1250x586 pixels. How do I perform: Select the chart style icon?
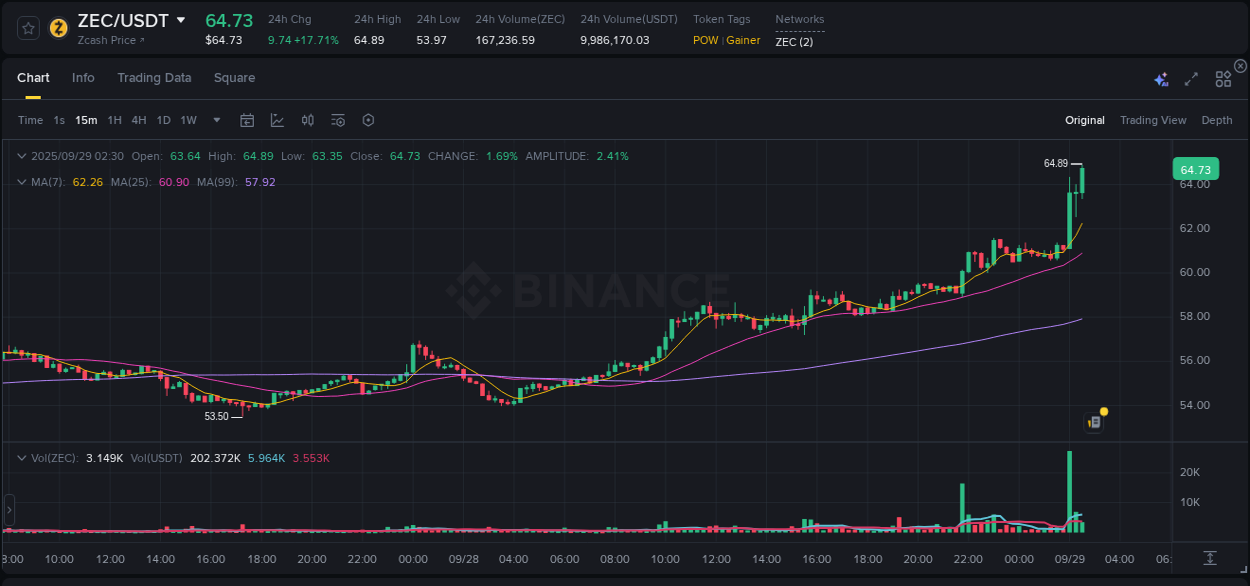276,120
